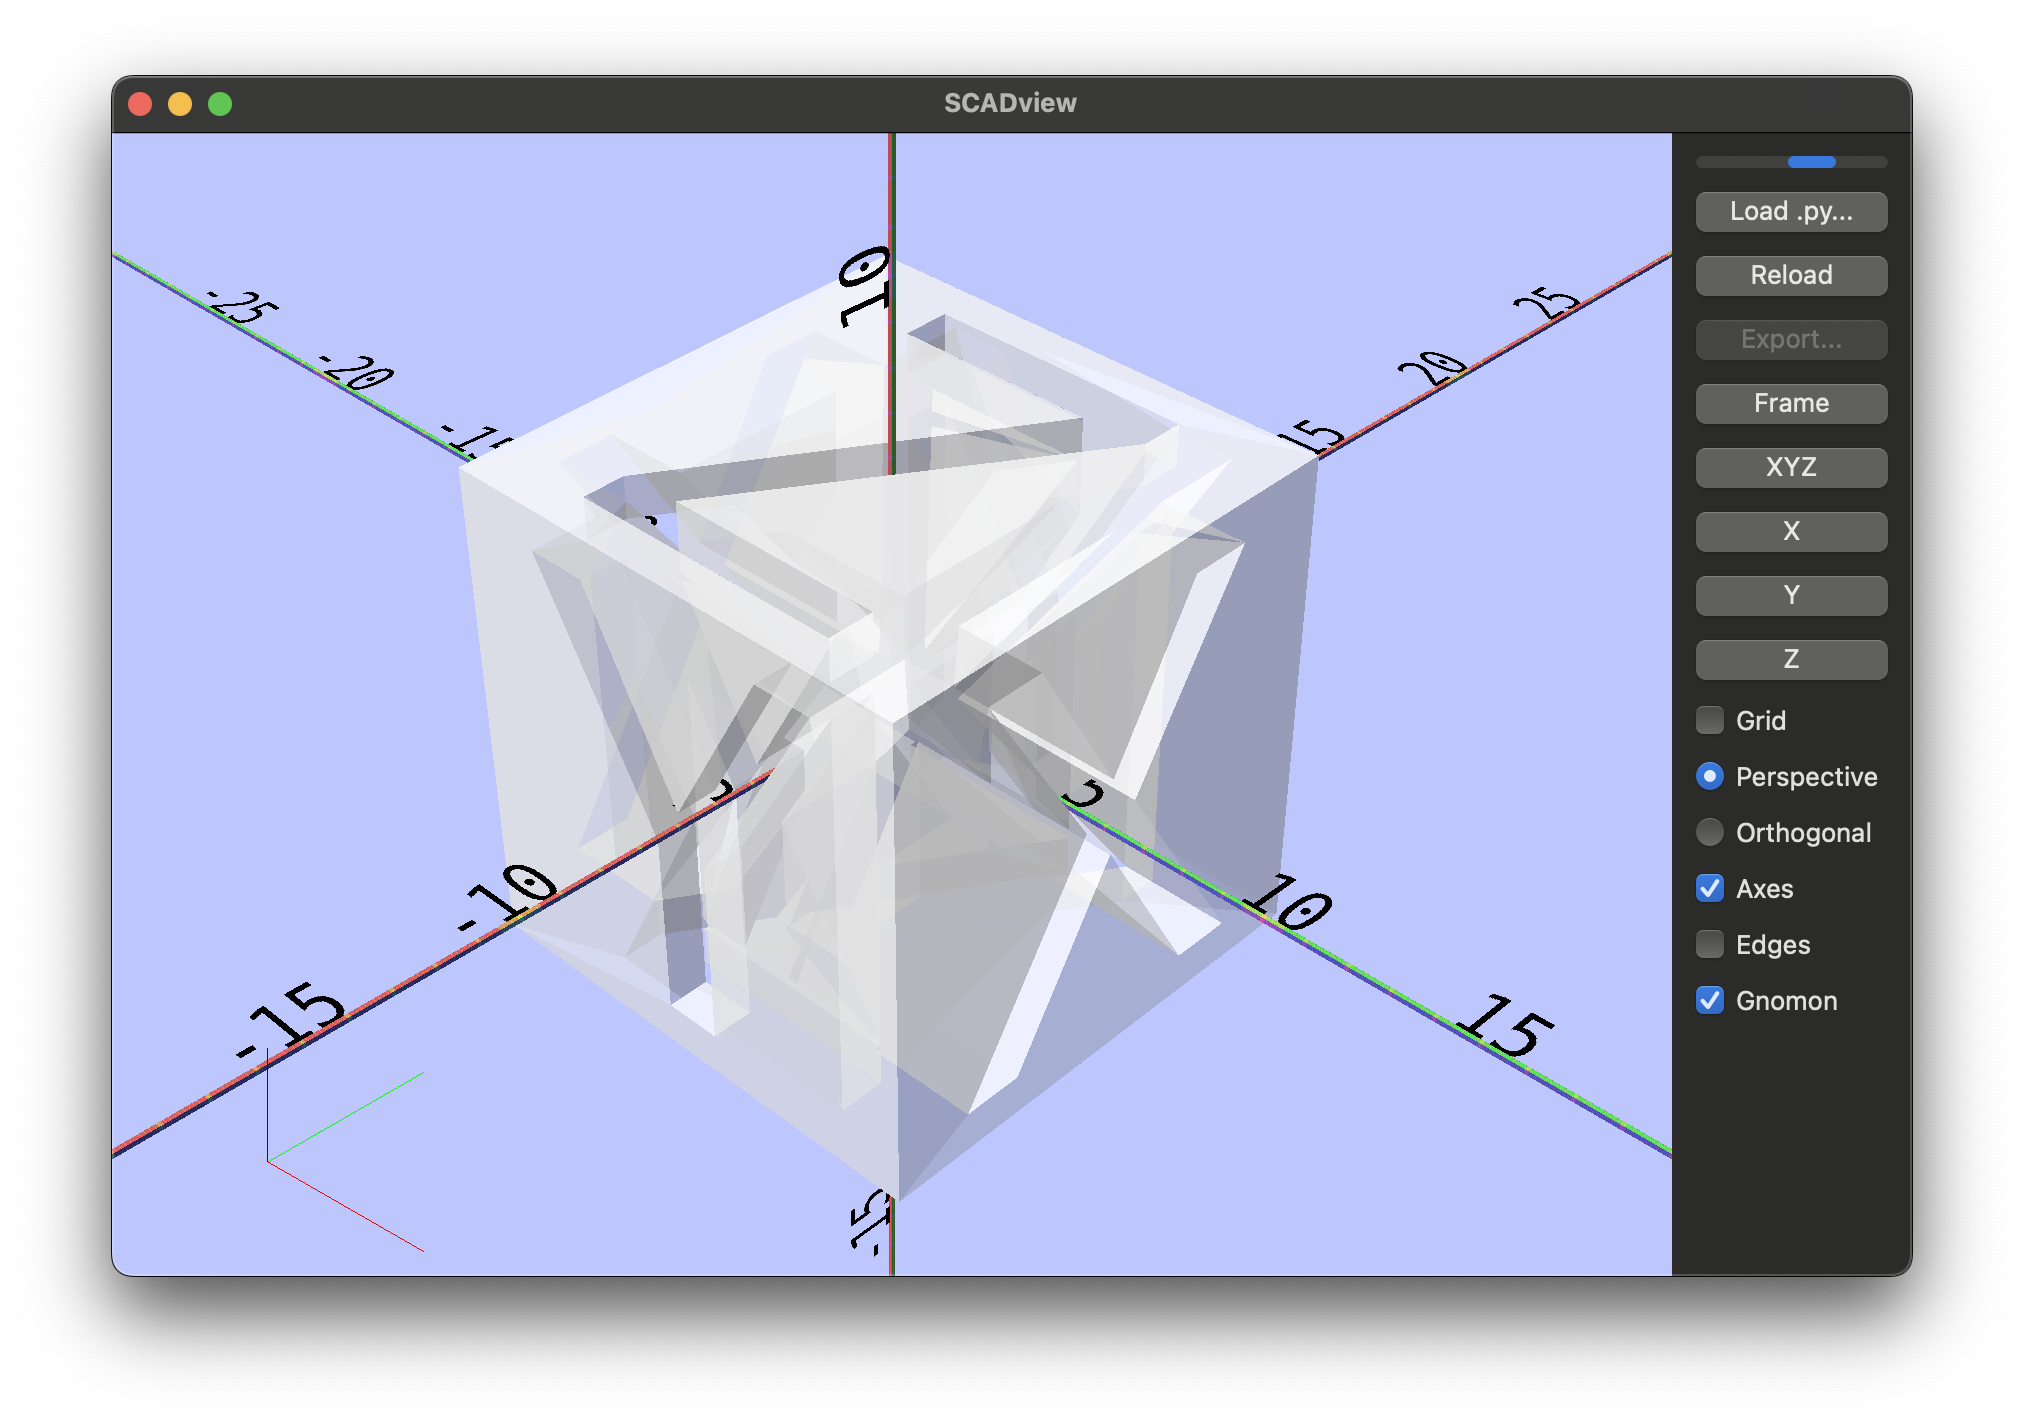Click the green fullscreen window button
Screen dimensions: 2024x1424
coord(220,104)
